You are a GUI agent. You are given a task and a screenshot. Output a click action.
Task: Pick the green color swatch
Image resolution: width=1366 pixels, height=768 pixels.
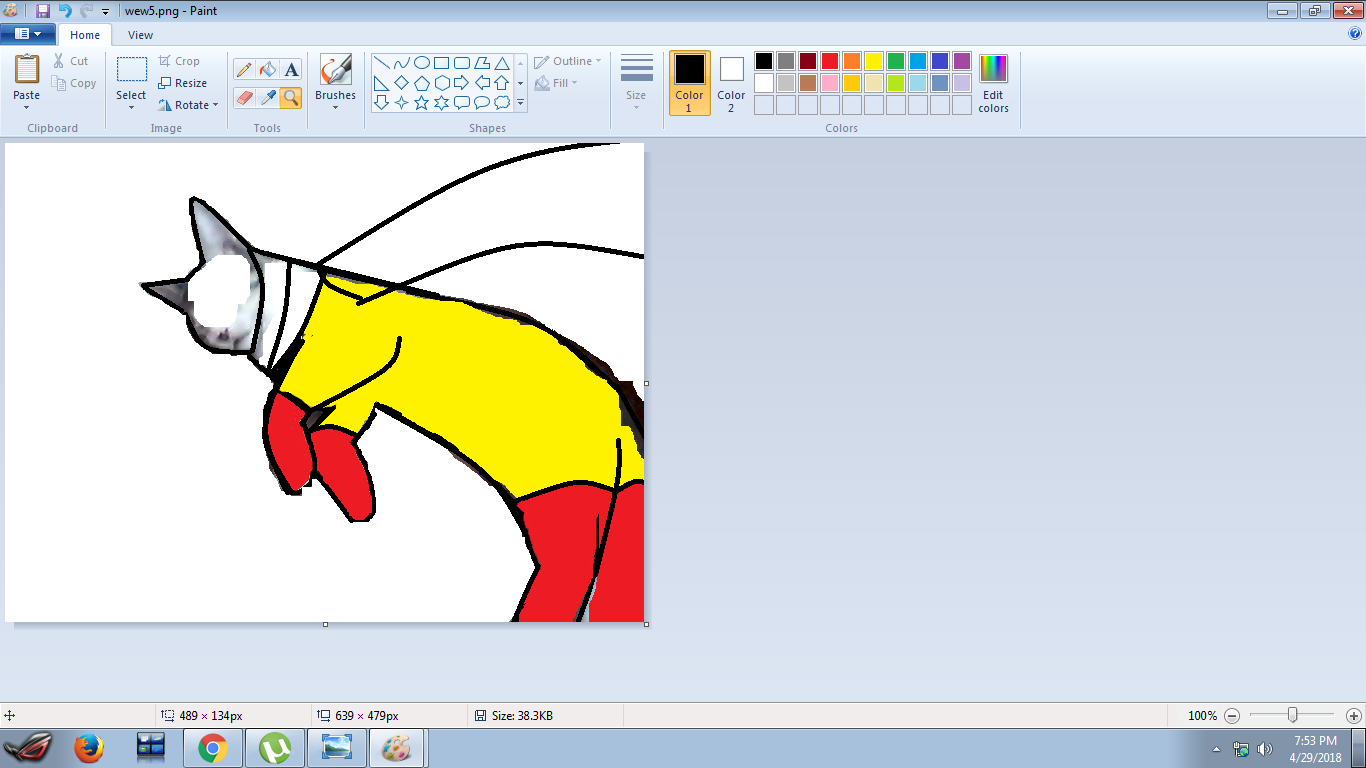click(x=896, y=61)
